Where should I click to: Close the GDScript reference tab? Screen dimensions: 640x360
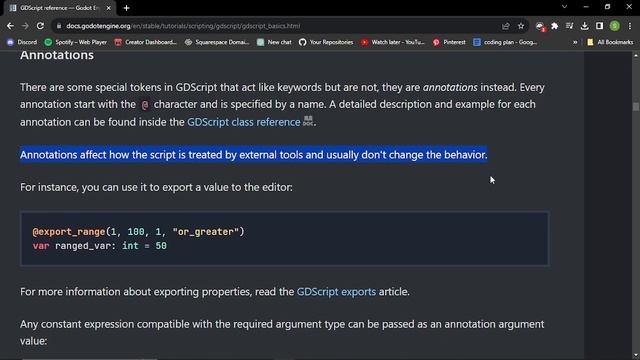109,8
